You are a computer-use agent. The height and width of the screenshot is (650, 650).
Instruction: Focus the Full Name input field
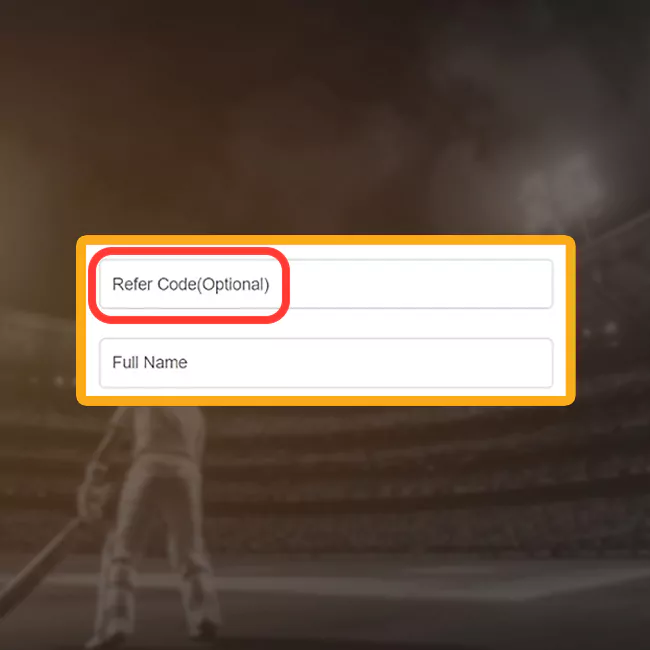click(x=326, y=363)
